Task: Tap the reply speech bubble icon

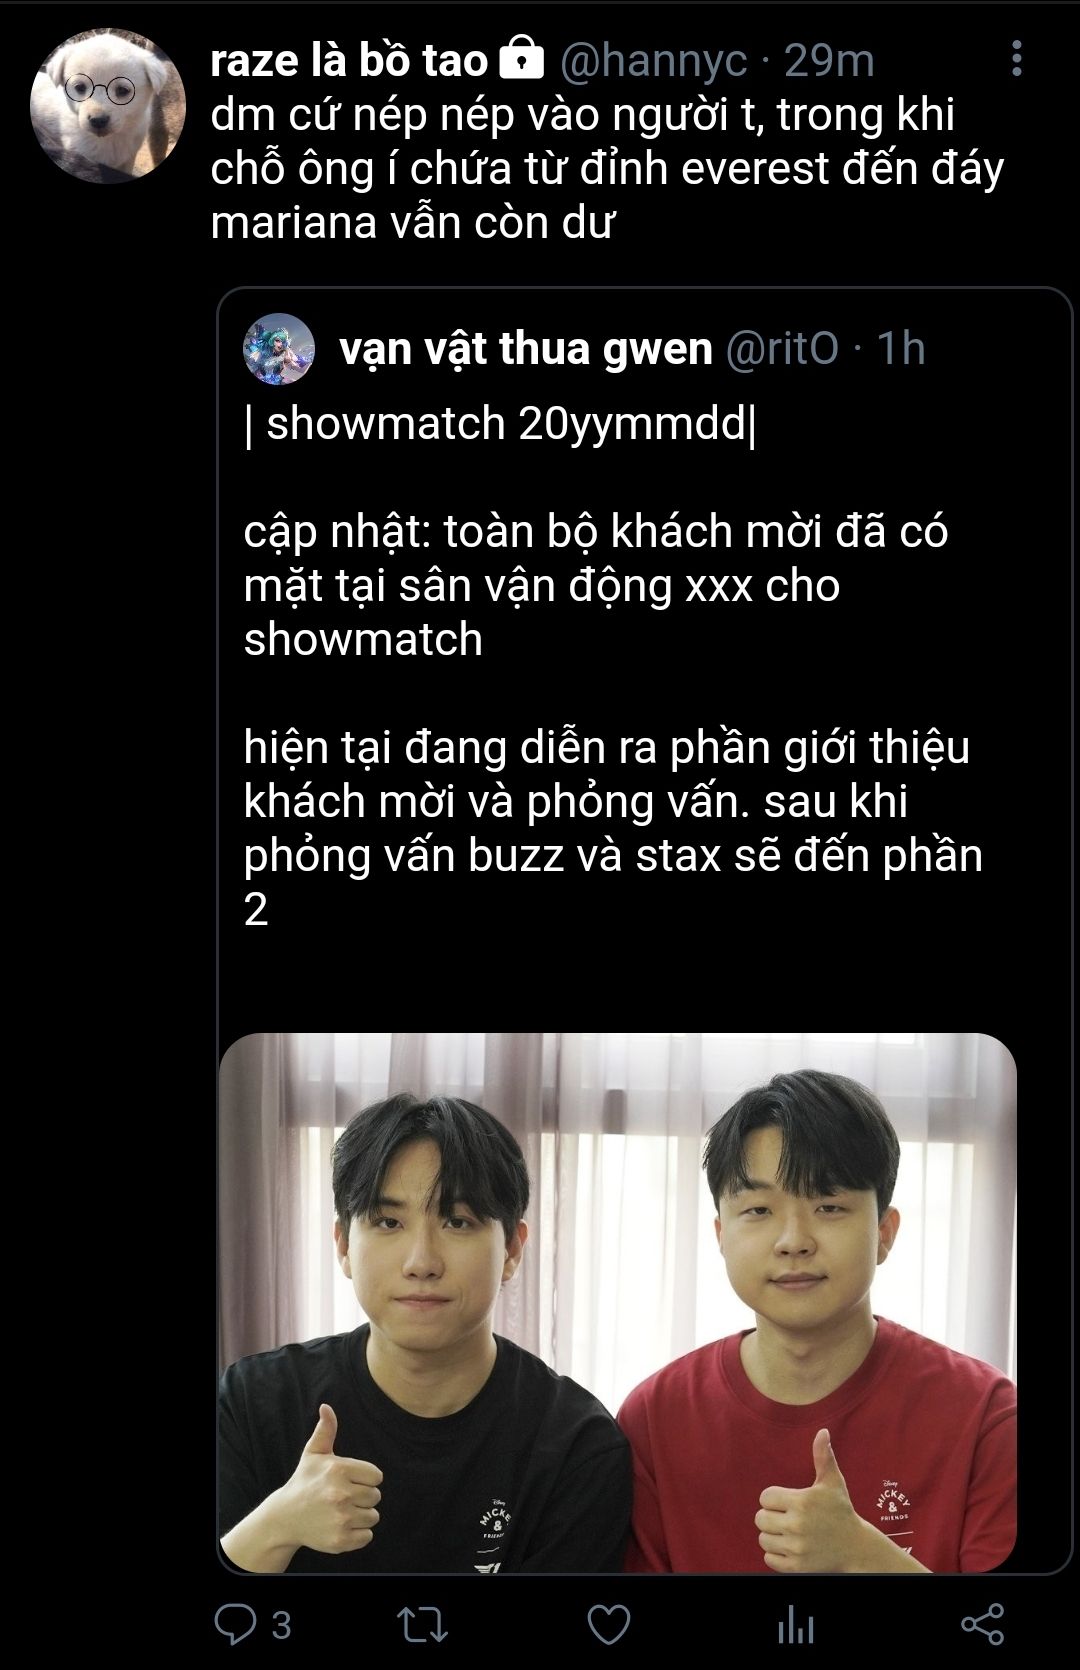Action: 235,1624
